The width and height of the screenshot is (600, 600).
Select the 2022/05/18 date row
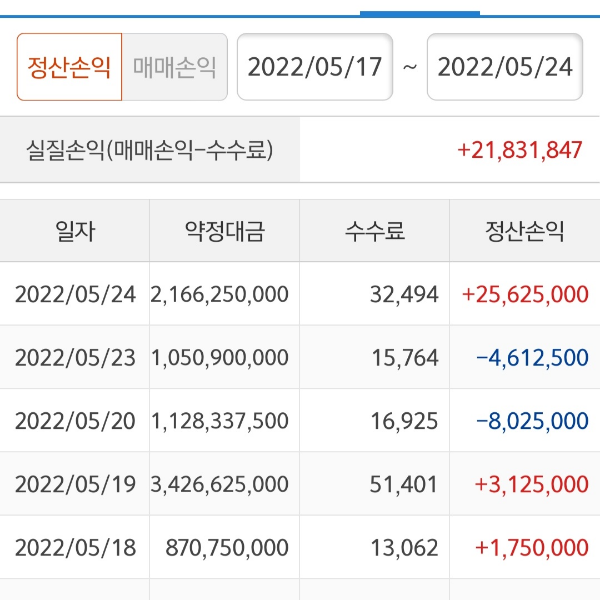75,548
